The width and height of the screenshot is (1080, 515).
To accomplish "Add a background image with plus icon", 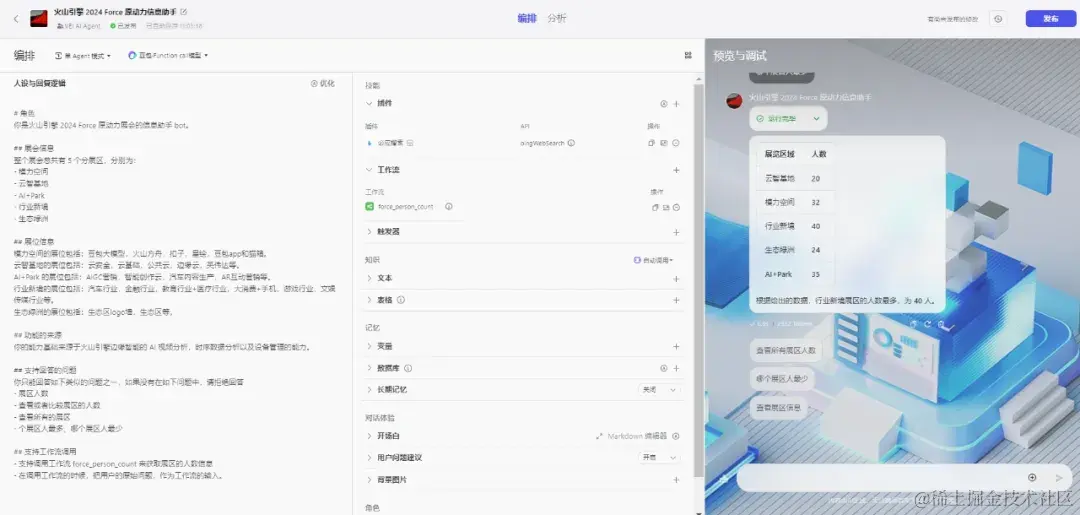I will 676,480.
